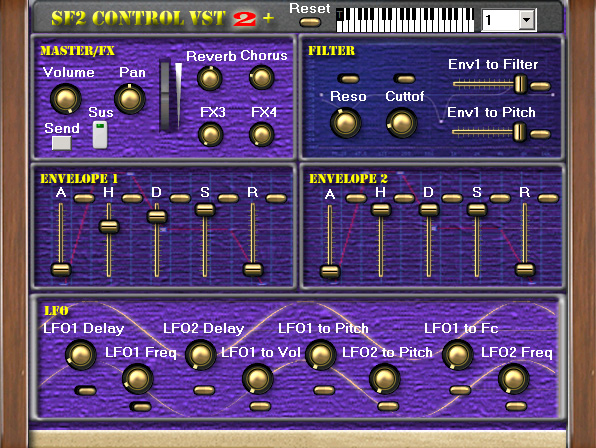Viewport: 596px width, 448px height.
Task: Click Envelope 1 Hold slider handle
Action: (109, 226)
